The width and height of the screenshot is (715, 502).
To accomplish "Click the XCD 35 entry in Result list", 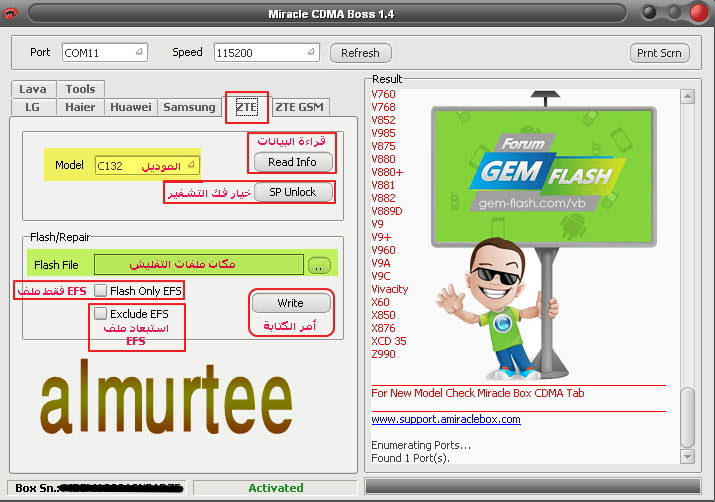I will pos(389,341).
